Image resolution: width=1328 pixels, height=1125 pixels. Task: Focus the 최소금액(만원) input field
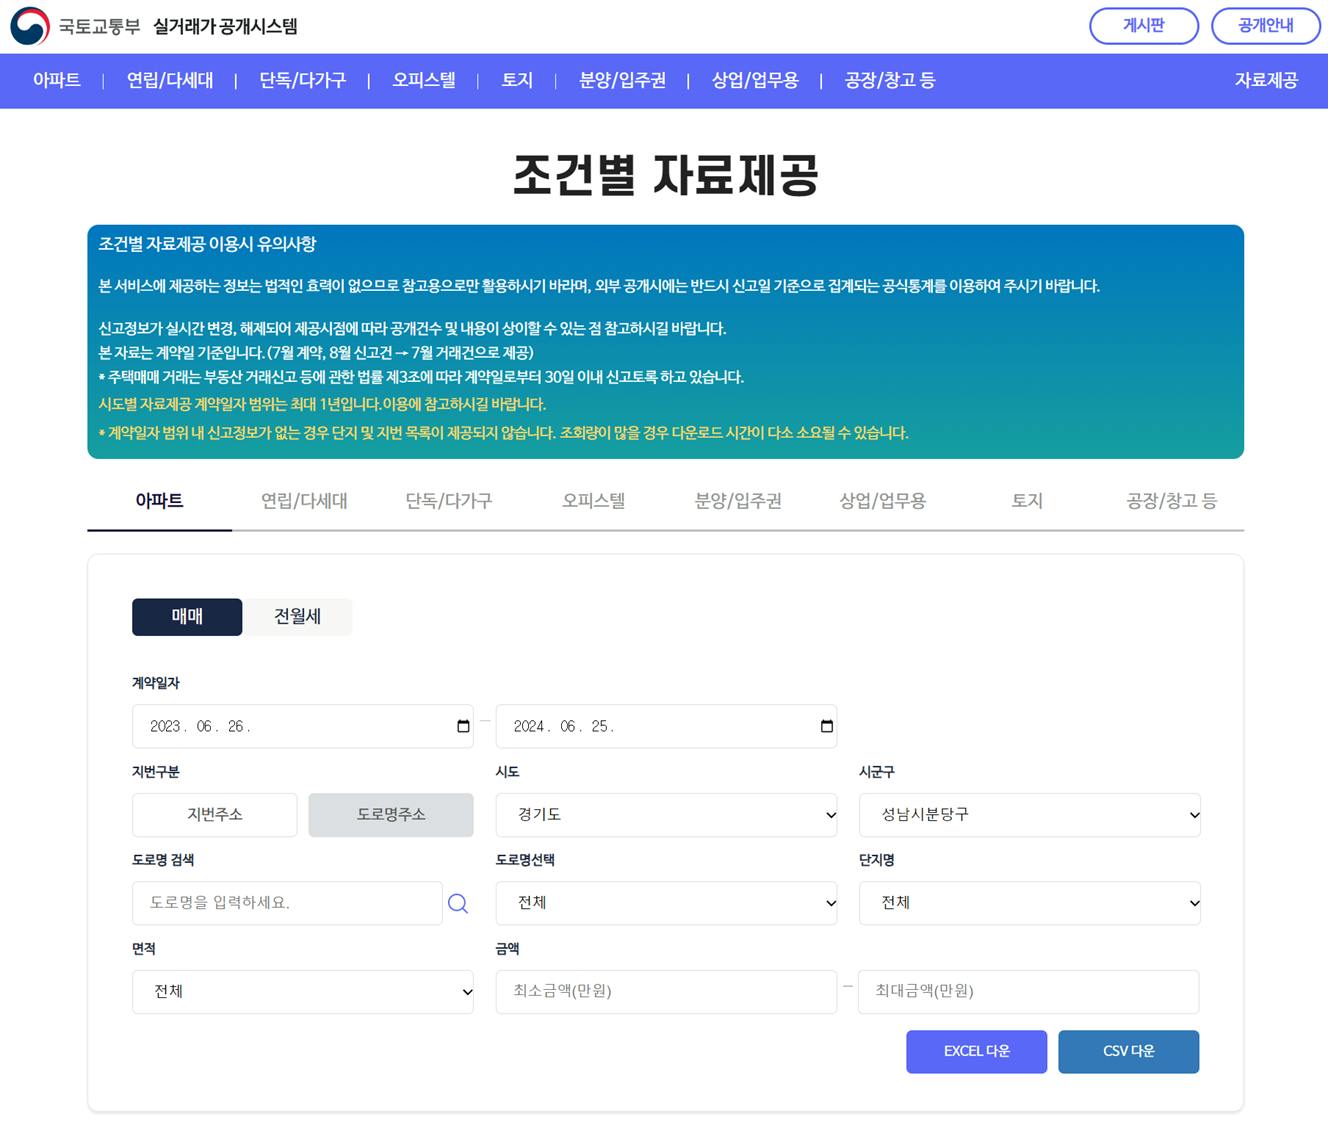666,992
